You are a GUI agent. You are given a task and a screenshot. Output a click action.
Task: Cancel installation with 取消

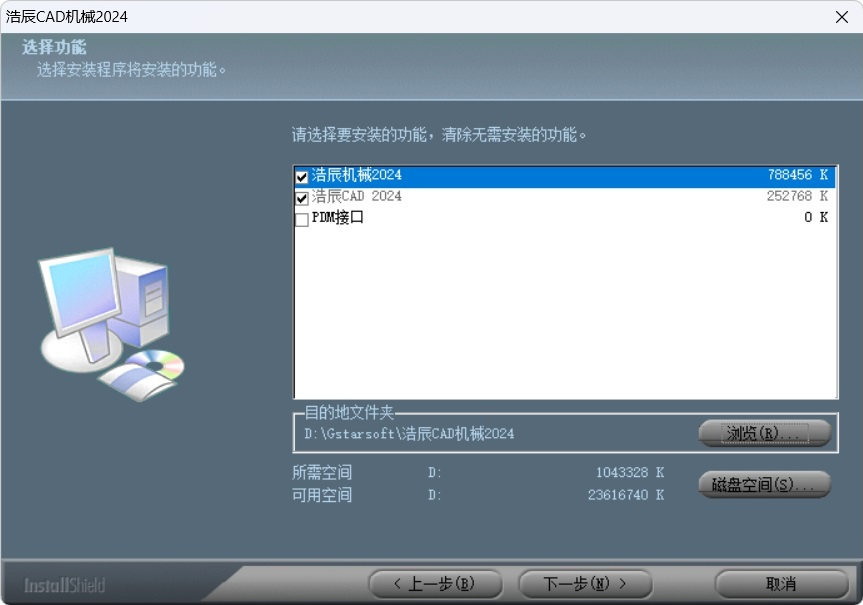click(781, 584)
